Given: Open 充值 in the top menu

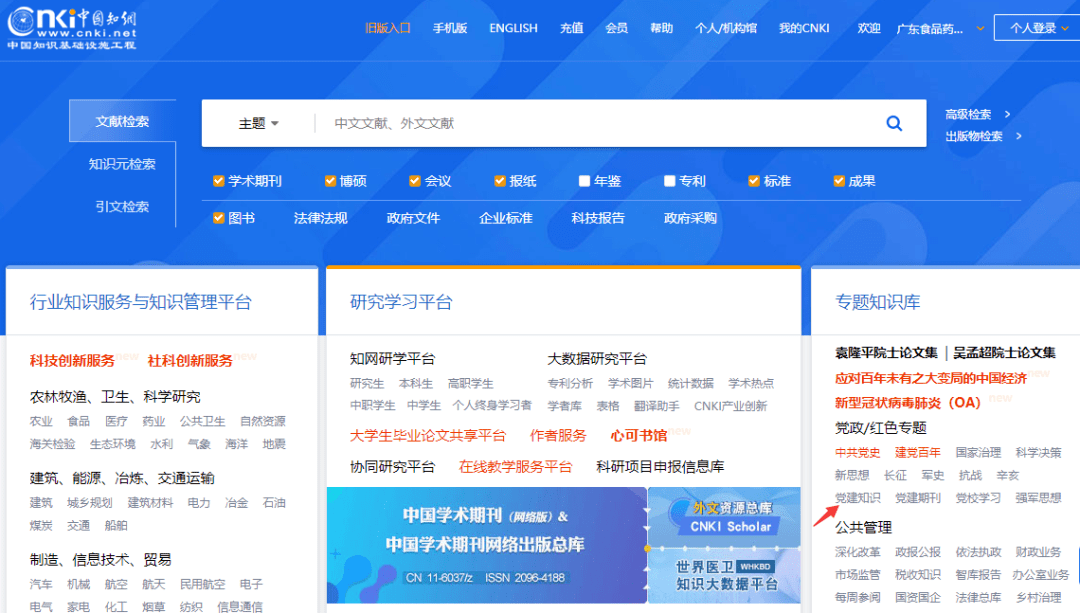Looking at the screenshot, I should 572,28.
